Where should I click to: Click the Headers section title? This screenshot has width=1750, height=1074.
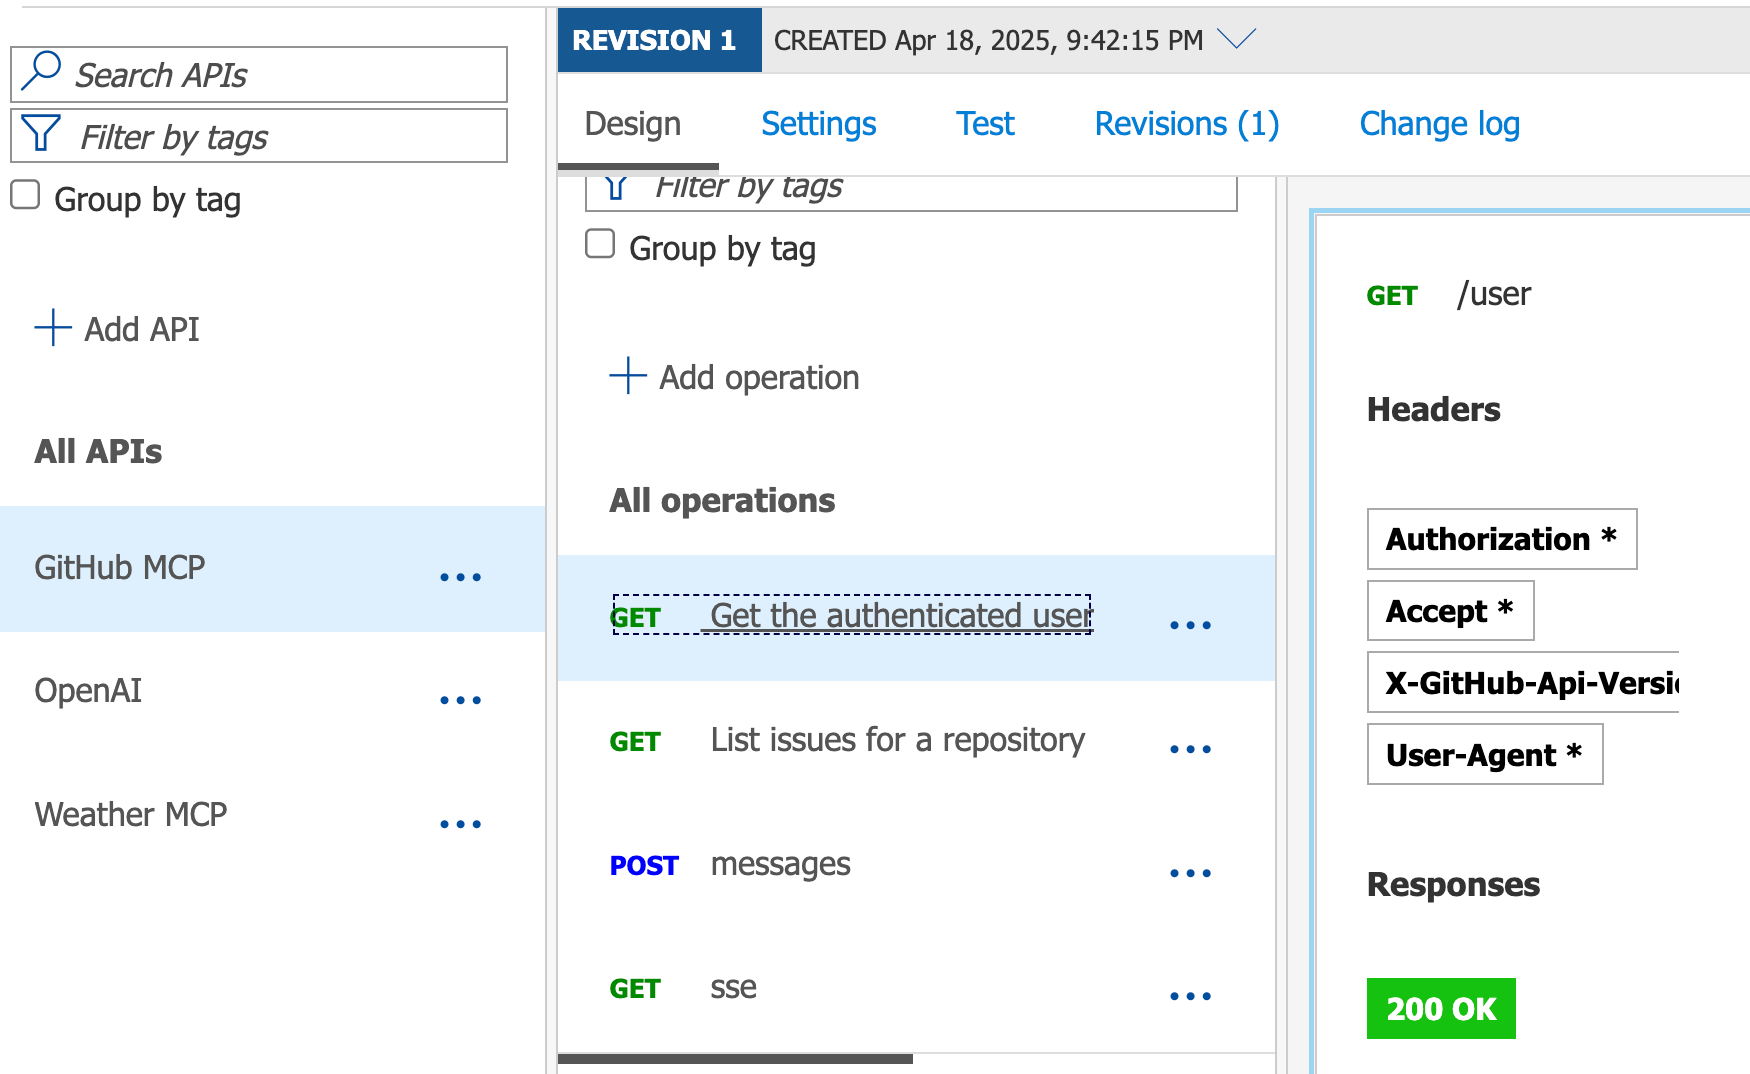pos(1433,410)
